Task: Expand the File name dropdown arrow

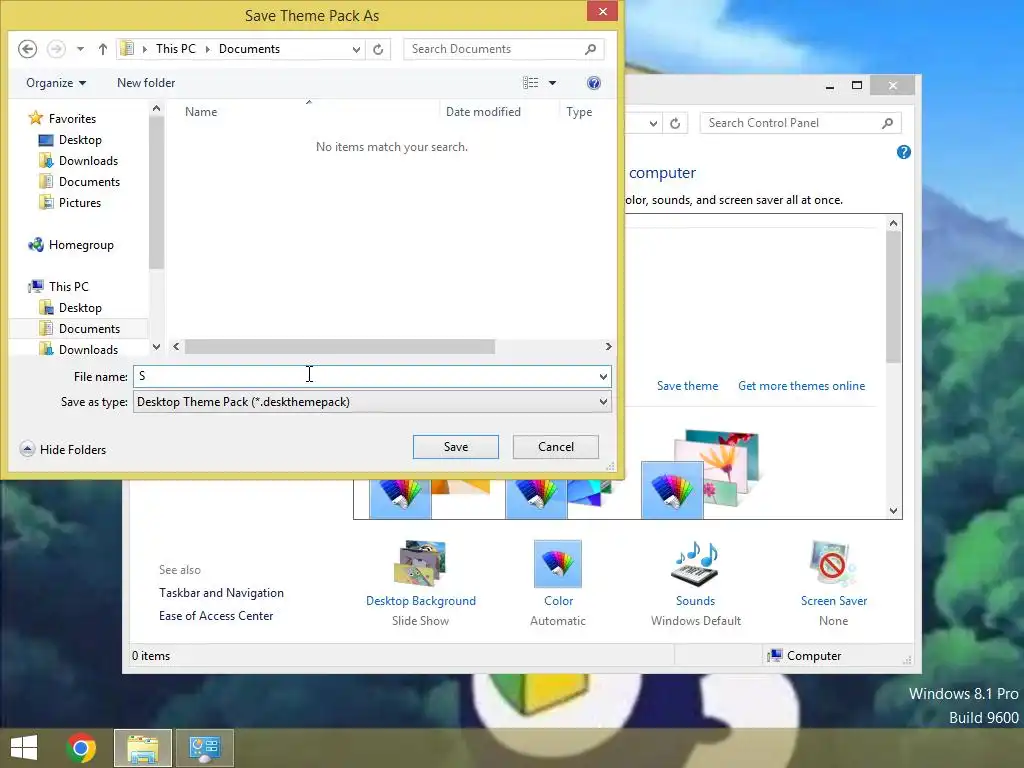Action: coord(603,376)
